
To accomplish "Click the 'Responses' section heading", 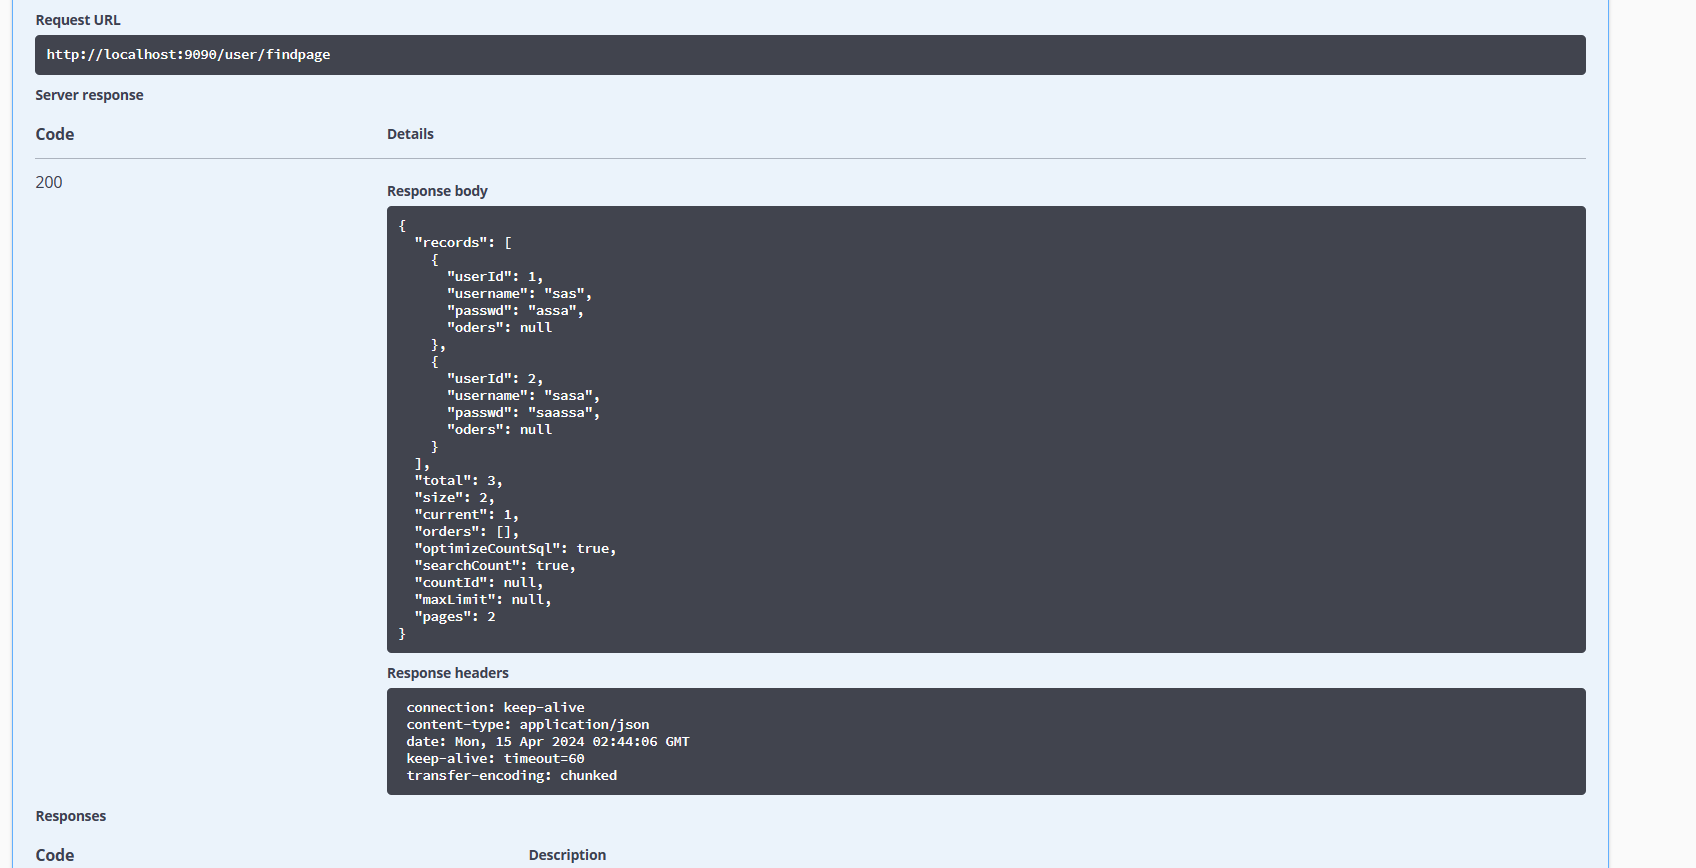I will (x=70, y=816).
